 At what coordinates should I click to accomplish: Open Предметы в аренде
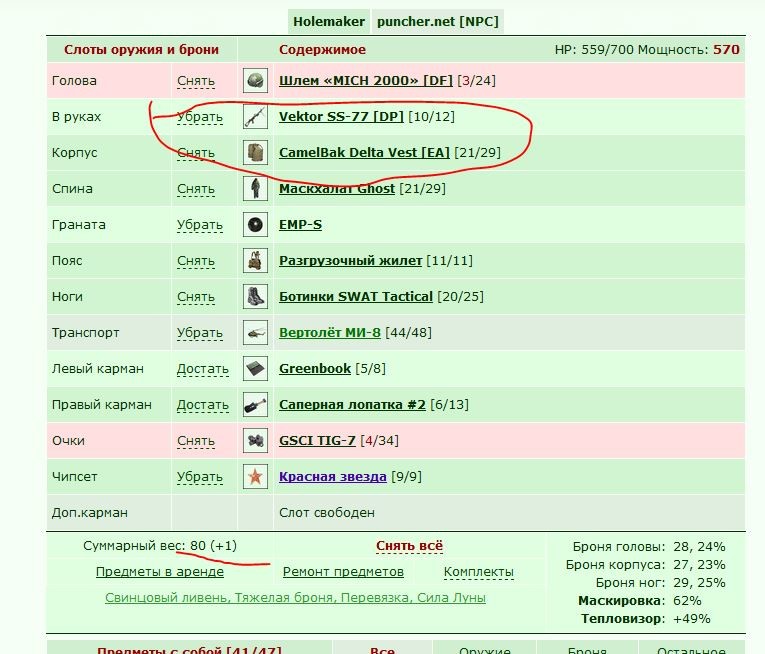(160, 572)
